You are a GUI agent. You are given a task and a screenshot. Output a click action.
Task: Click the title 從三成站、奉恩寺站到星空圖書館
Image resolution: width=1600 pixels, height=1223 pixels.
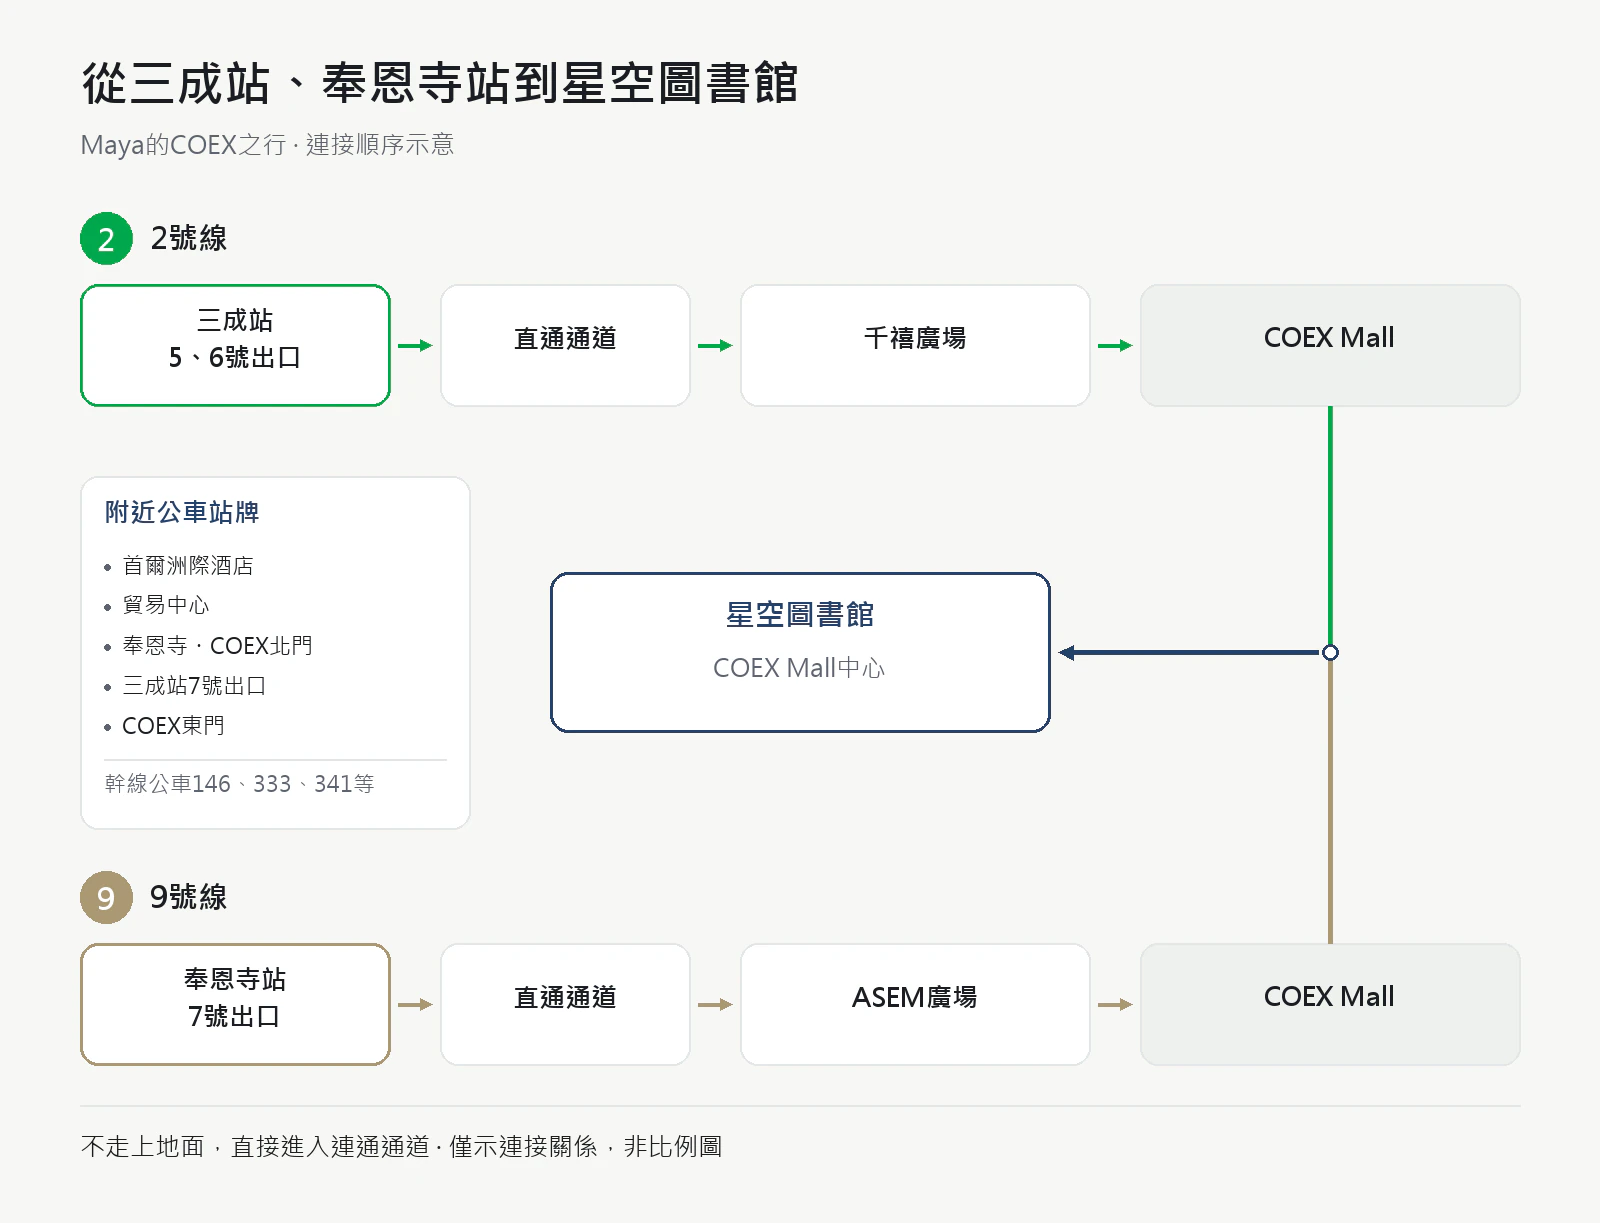pos(440,83)
